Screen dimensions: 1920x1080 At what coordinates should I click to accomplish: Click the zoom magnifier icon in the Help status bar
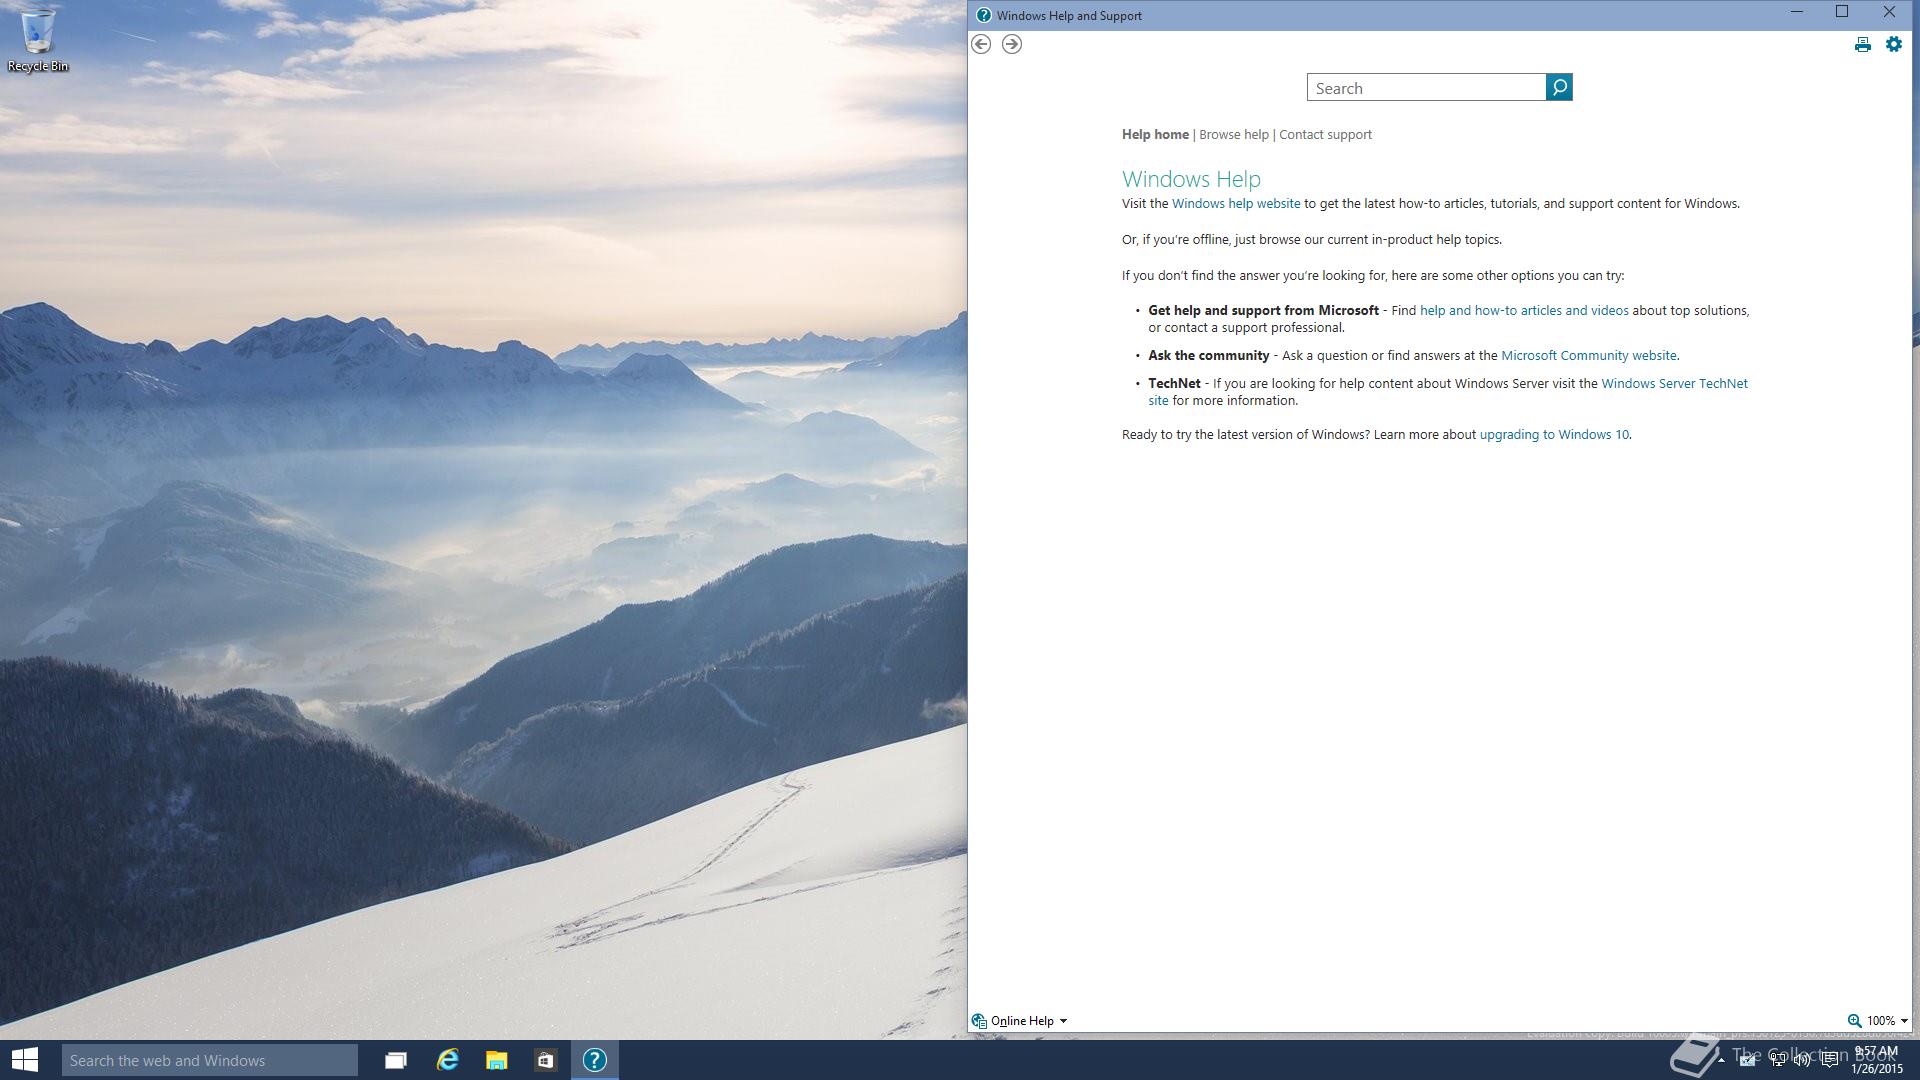[1854, 1021]
